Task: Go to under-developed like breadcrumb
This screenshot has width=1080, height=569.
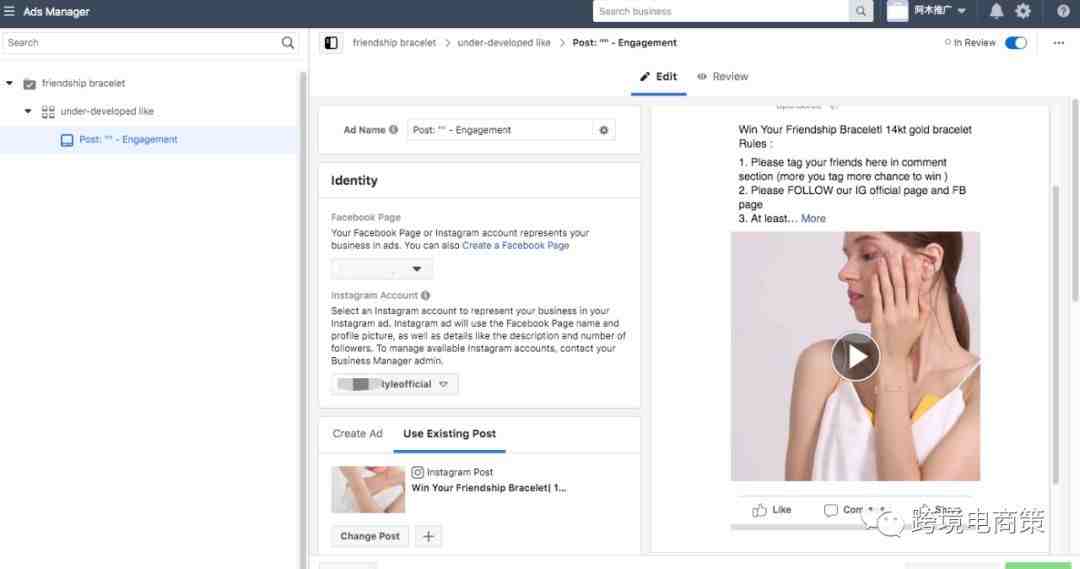Action: (504, 43)
